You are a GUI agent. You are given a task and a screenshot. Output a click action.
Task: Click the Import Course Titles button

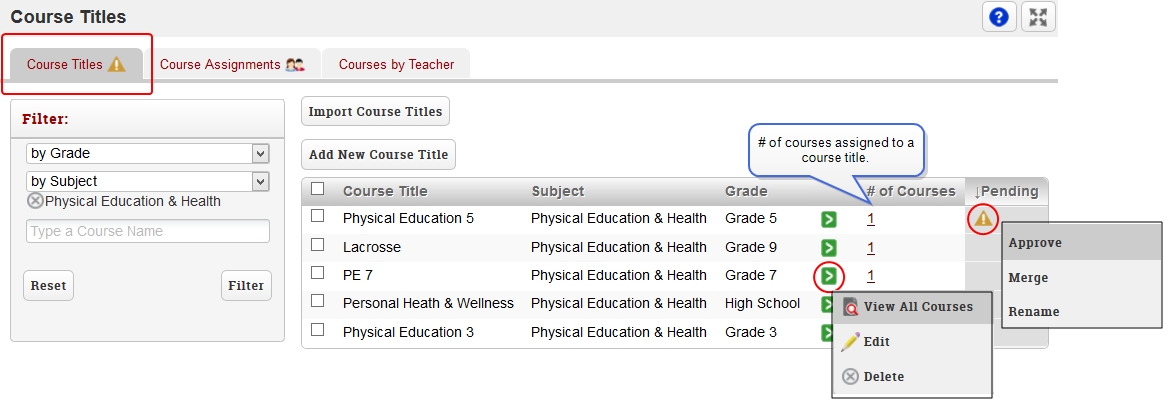pyautogui.click(x=375, y=111)
